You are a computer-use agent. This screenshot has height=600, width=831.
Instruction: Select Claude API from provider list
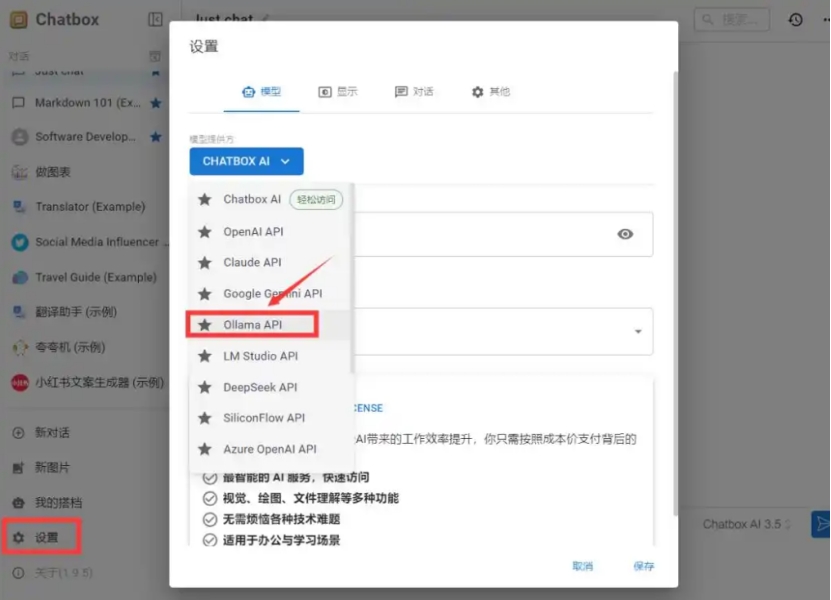pyautogui.click(x=270, y=262)
